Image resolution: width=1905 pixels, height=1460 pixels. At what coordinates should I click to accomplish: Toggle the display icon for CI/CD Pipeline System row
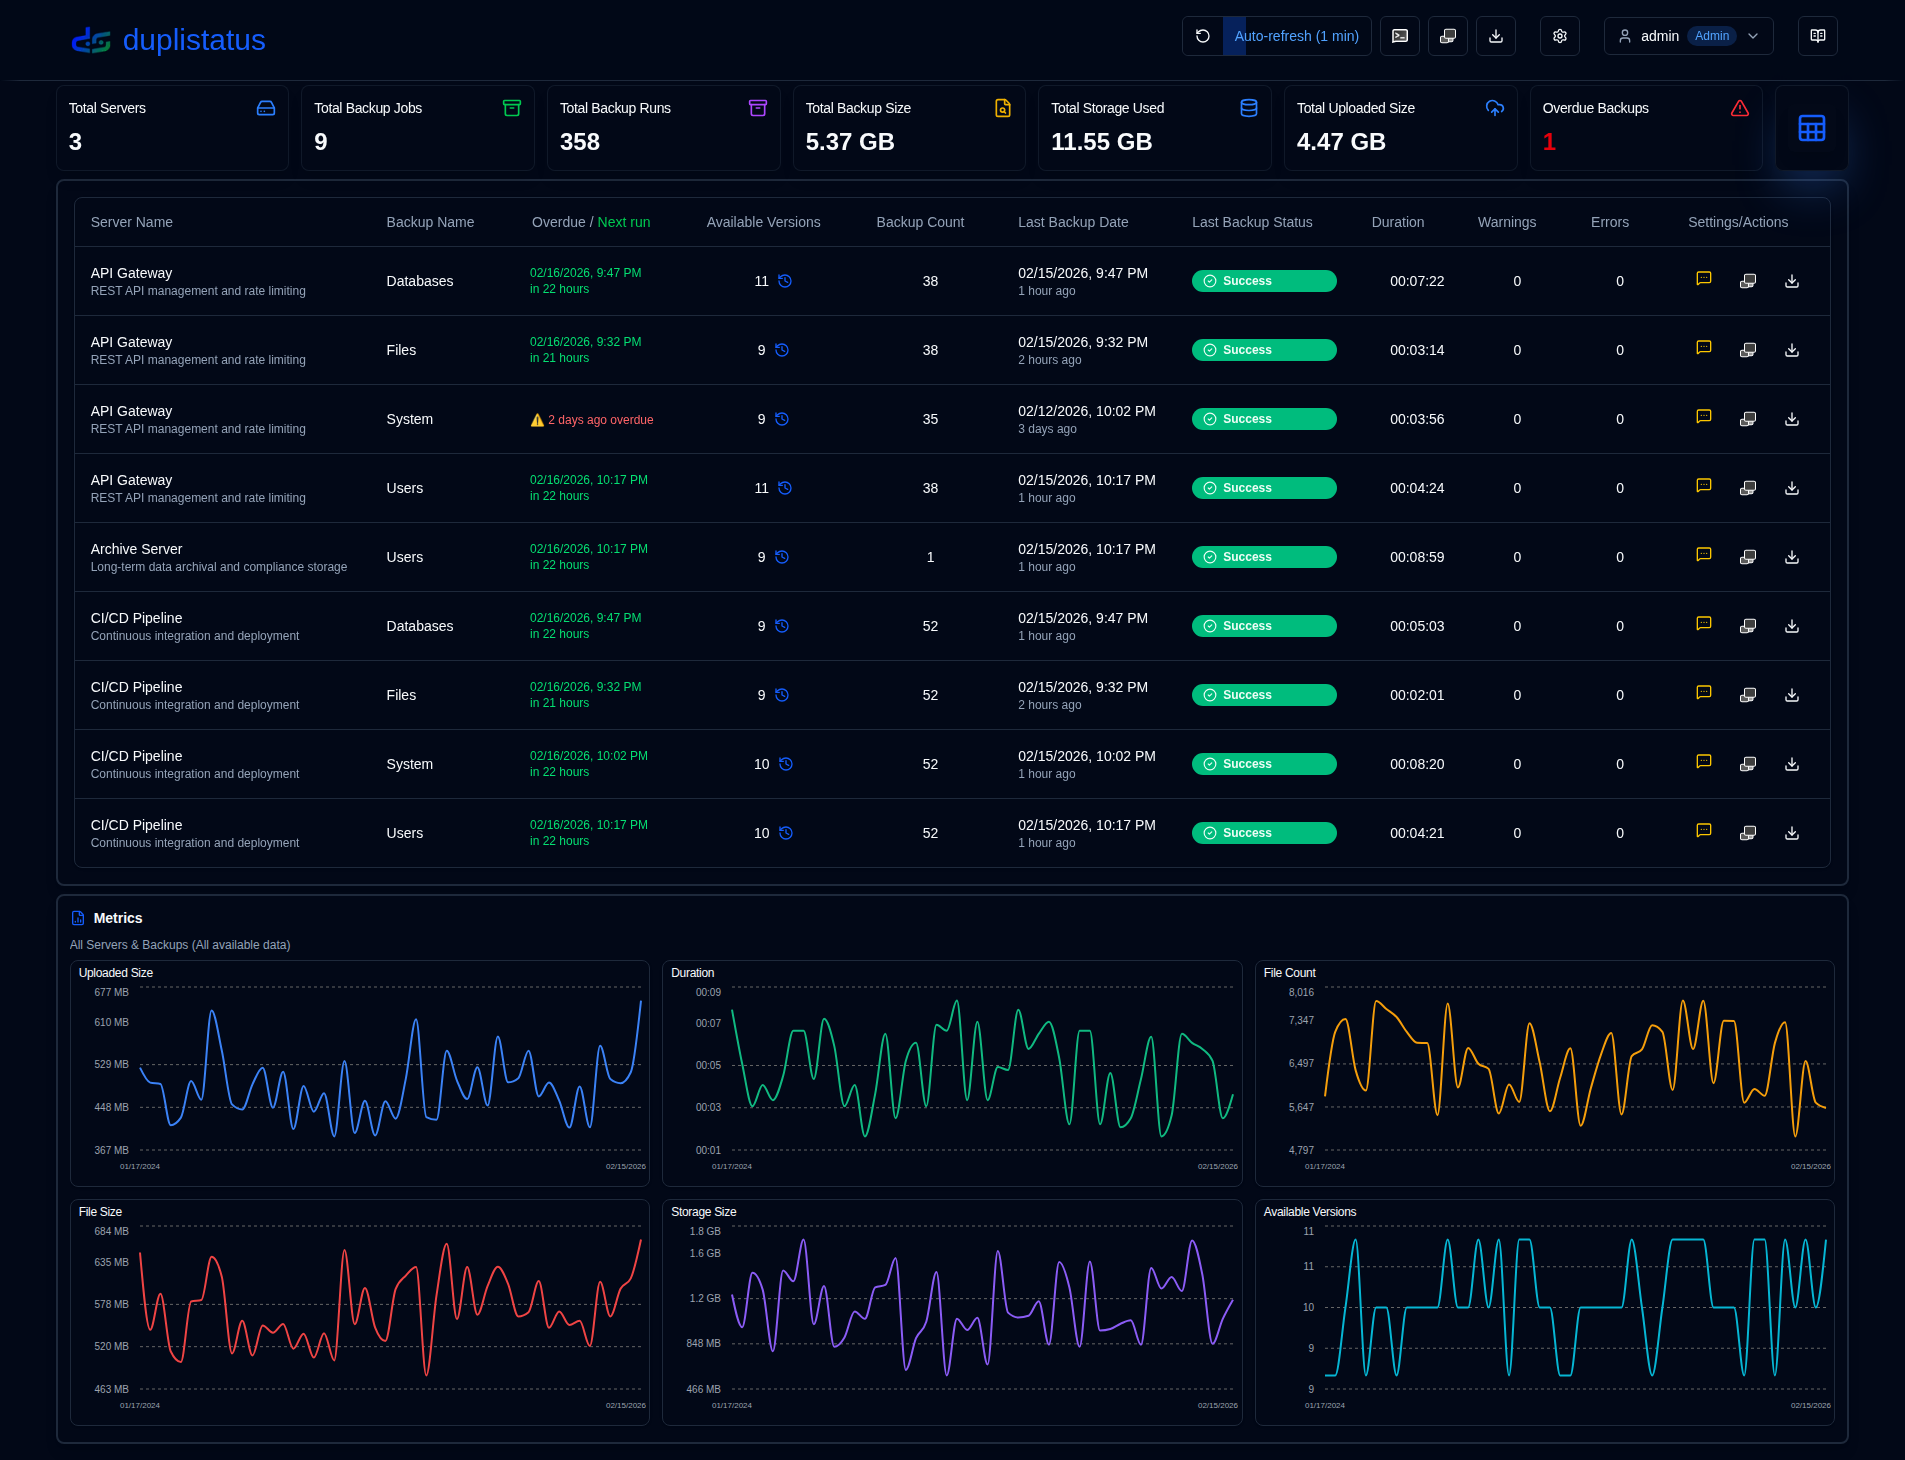click(x=1747, y=762)
